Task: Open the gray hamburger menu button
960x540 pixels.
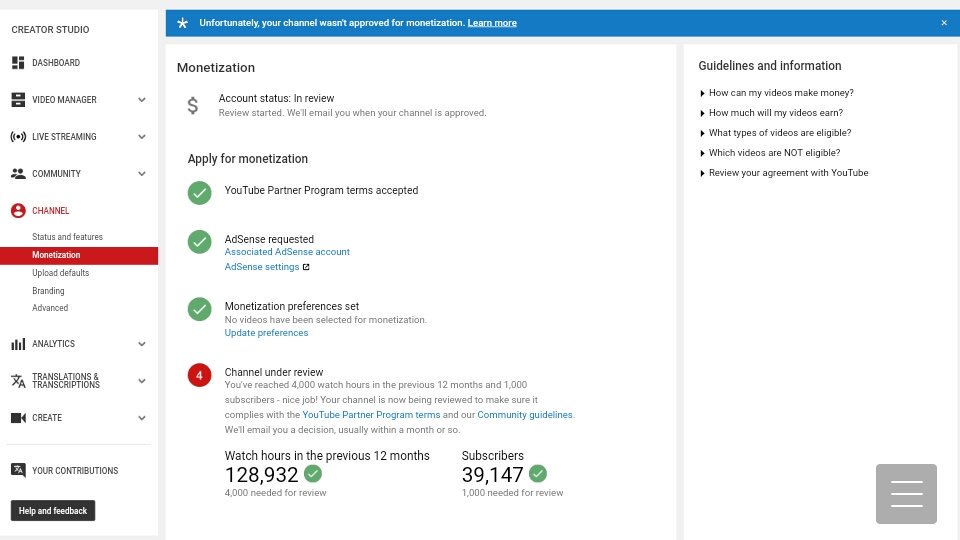Action: point(906,494)
